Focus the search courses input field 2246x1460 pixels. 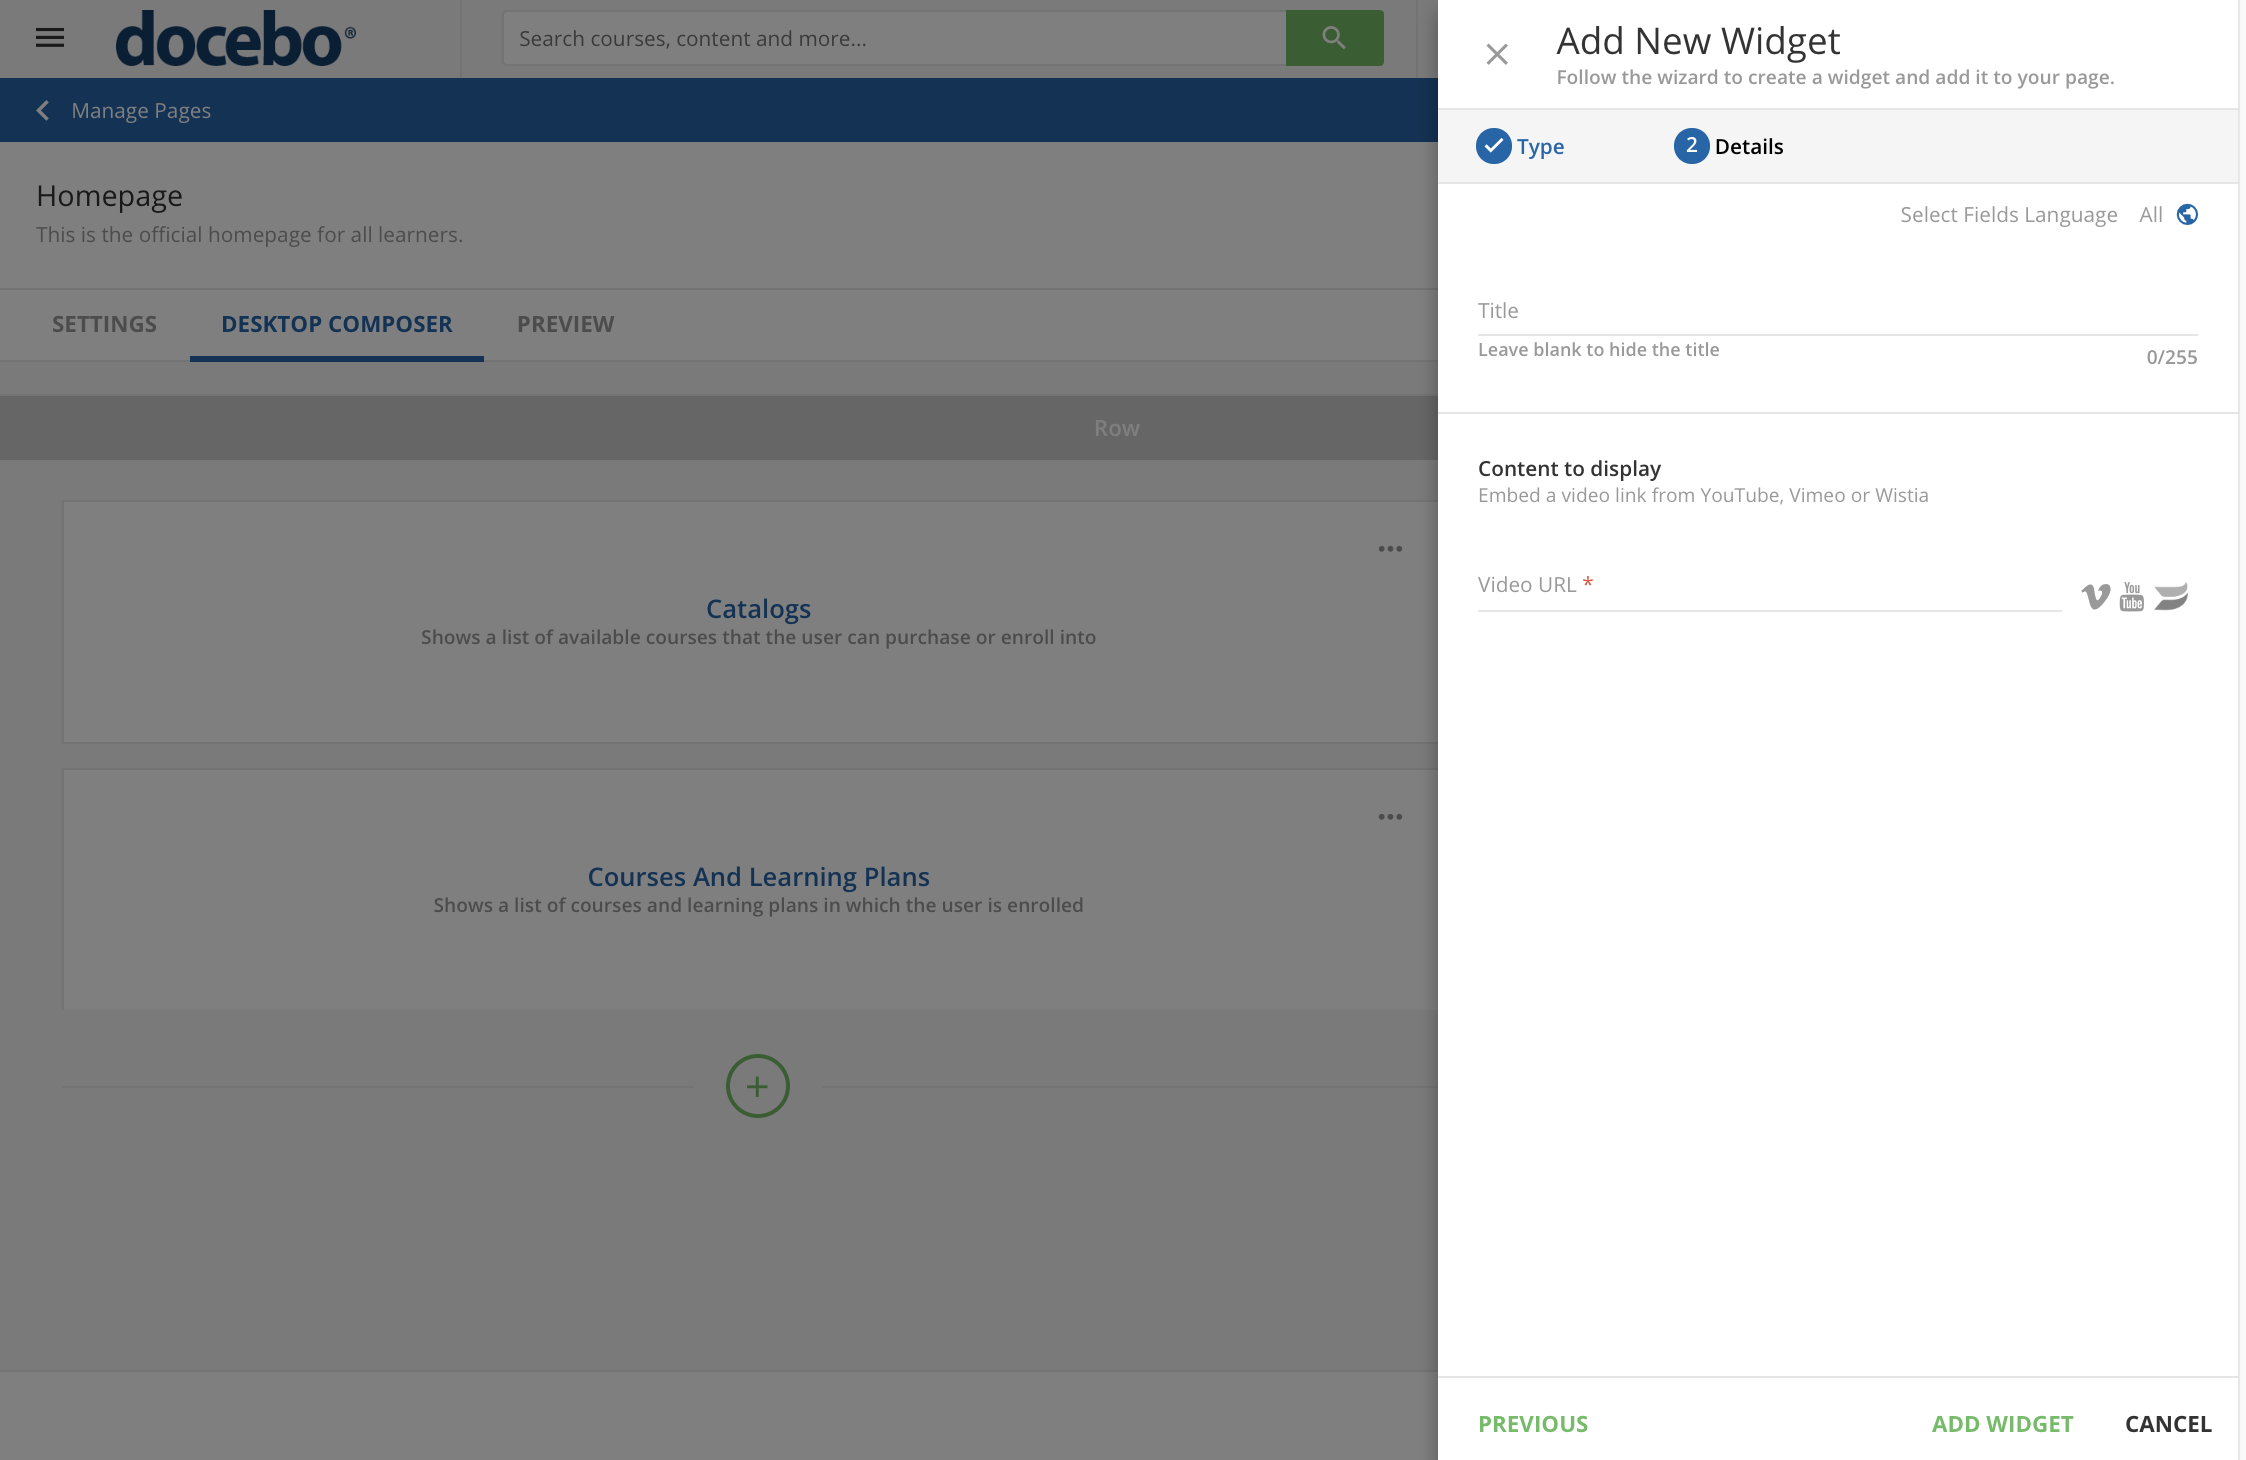point(894,38)
